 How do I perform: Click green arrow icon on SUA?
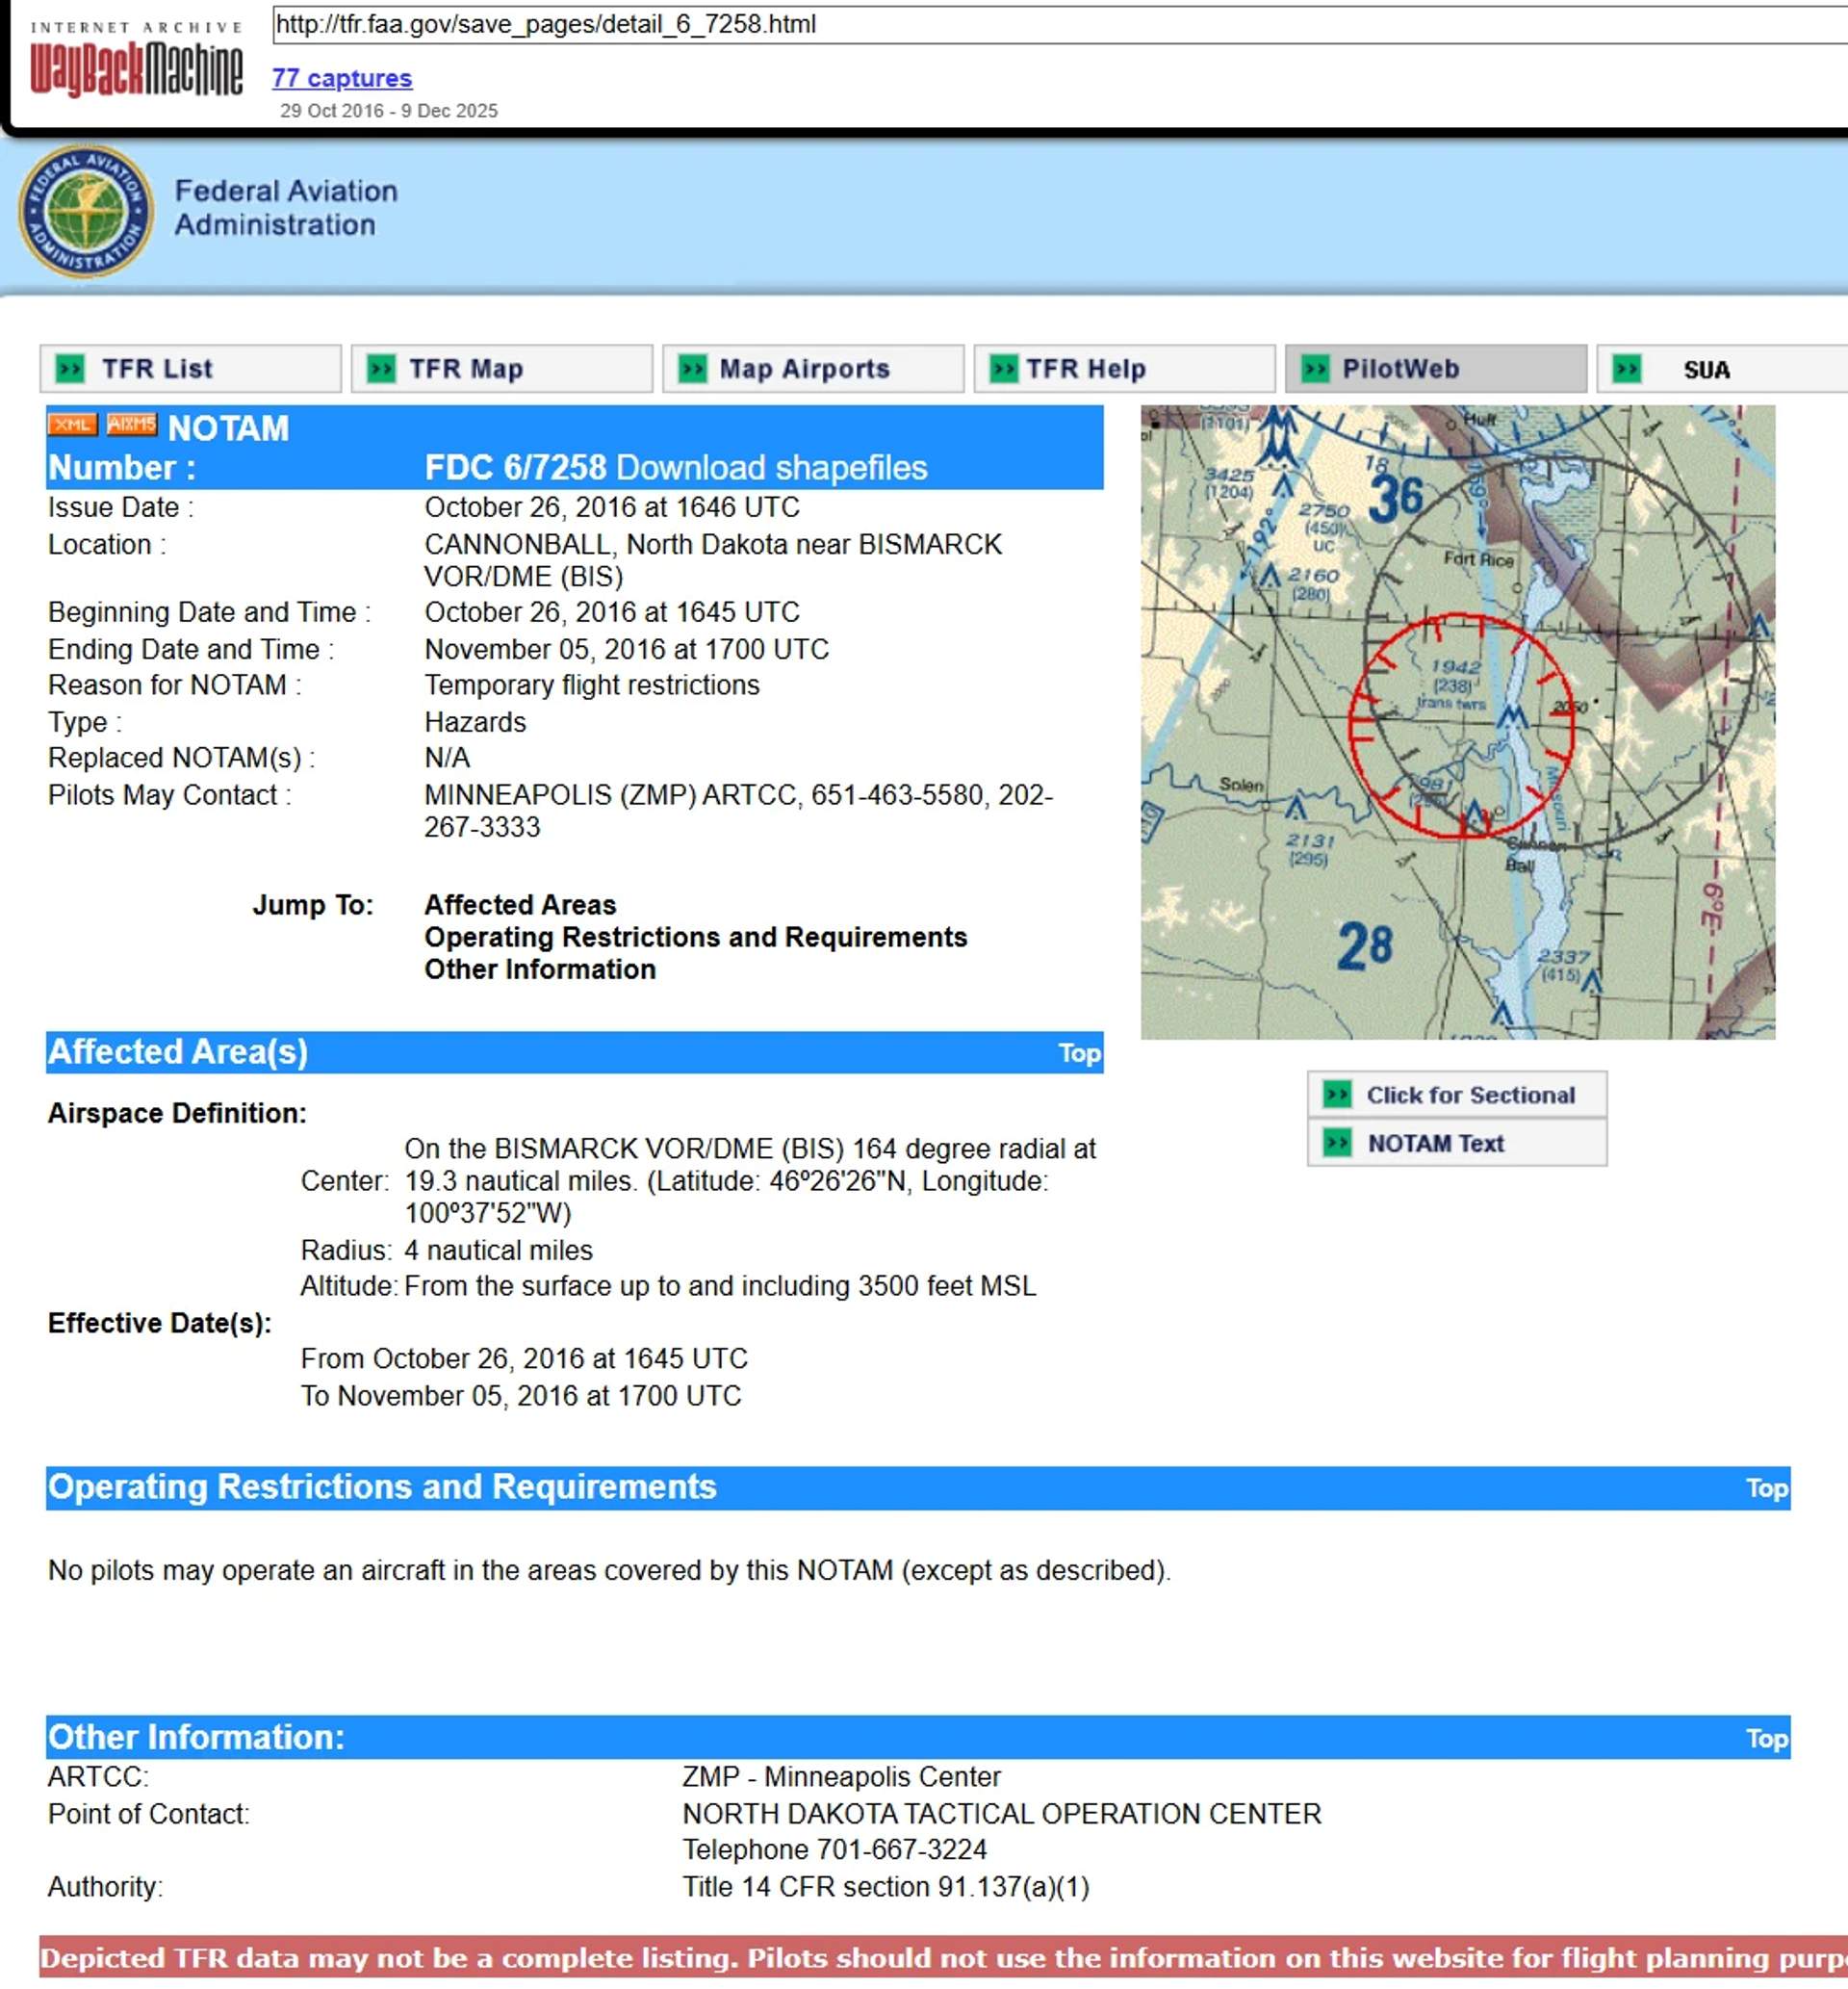coord(1627,369)
